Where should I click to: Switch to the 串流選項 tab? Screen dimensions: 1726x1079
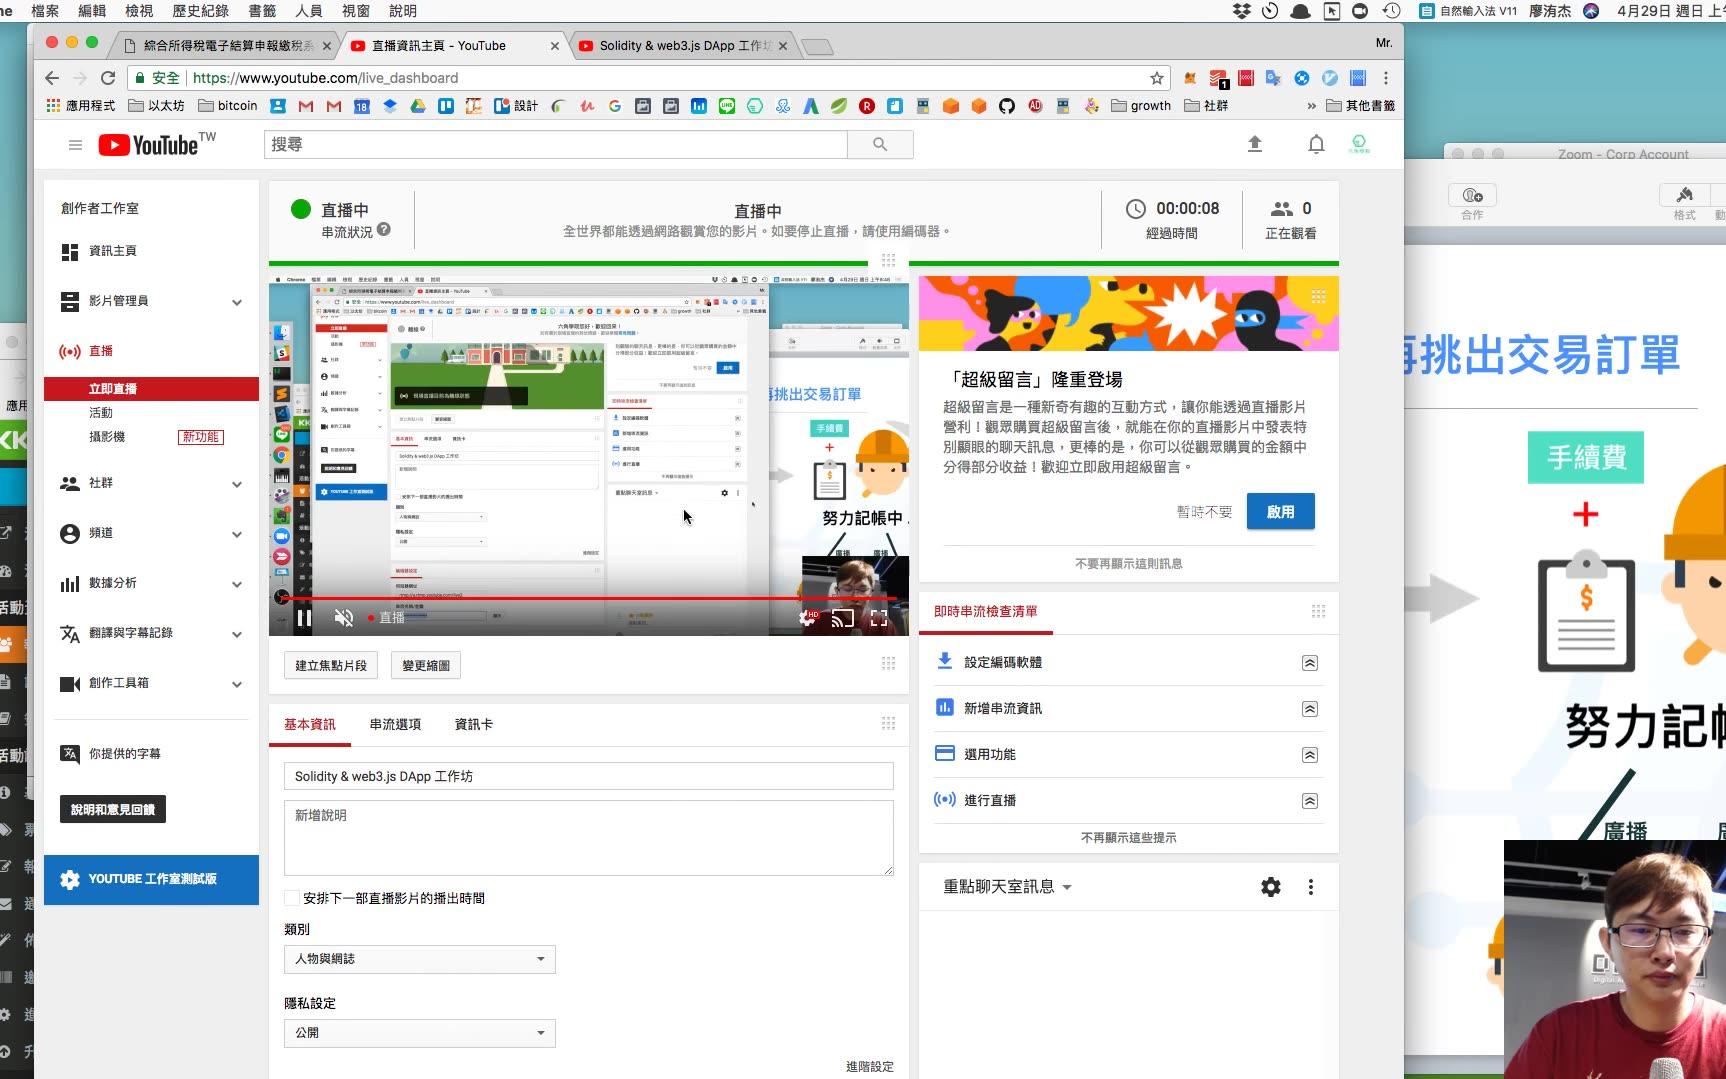[x=393, y=724]
